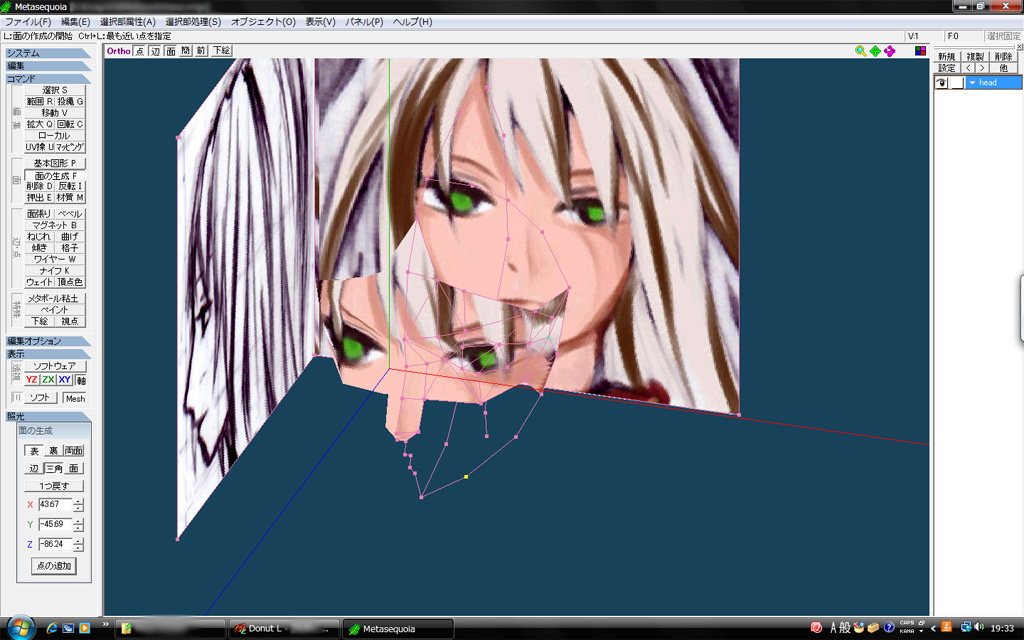
Task: Click the Z coordinate input field
Action: tap(55, 544)
